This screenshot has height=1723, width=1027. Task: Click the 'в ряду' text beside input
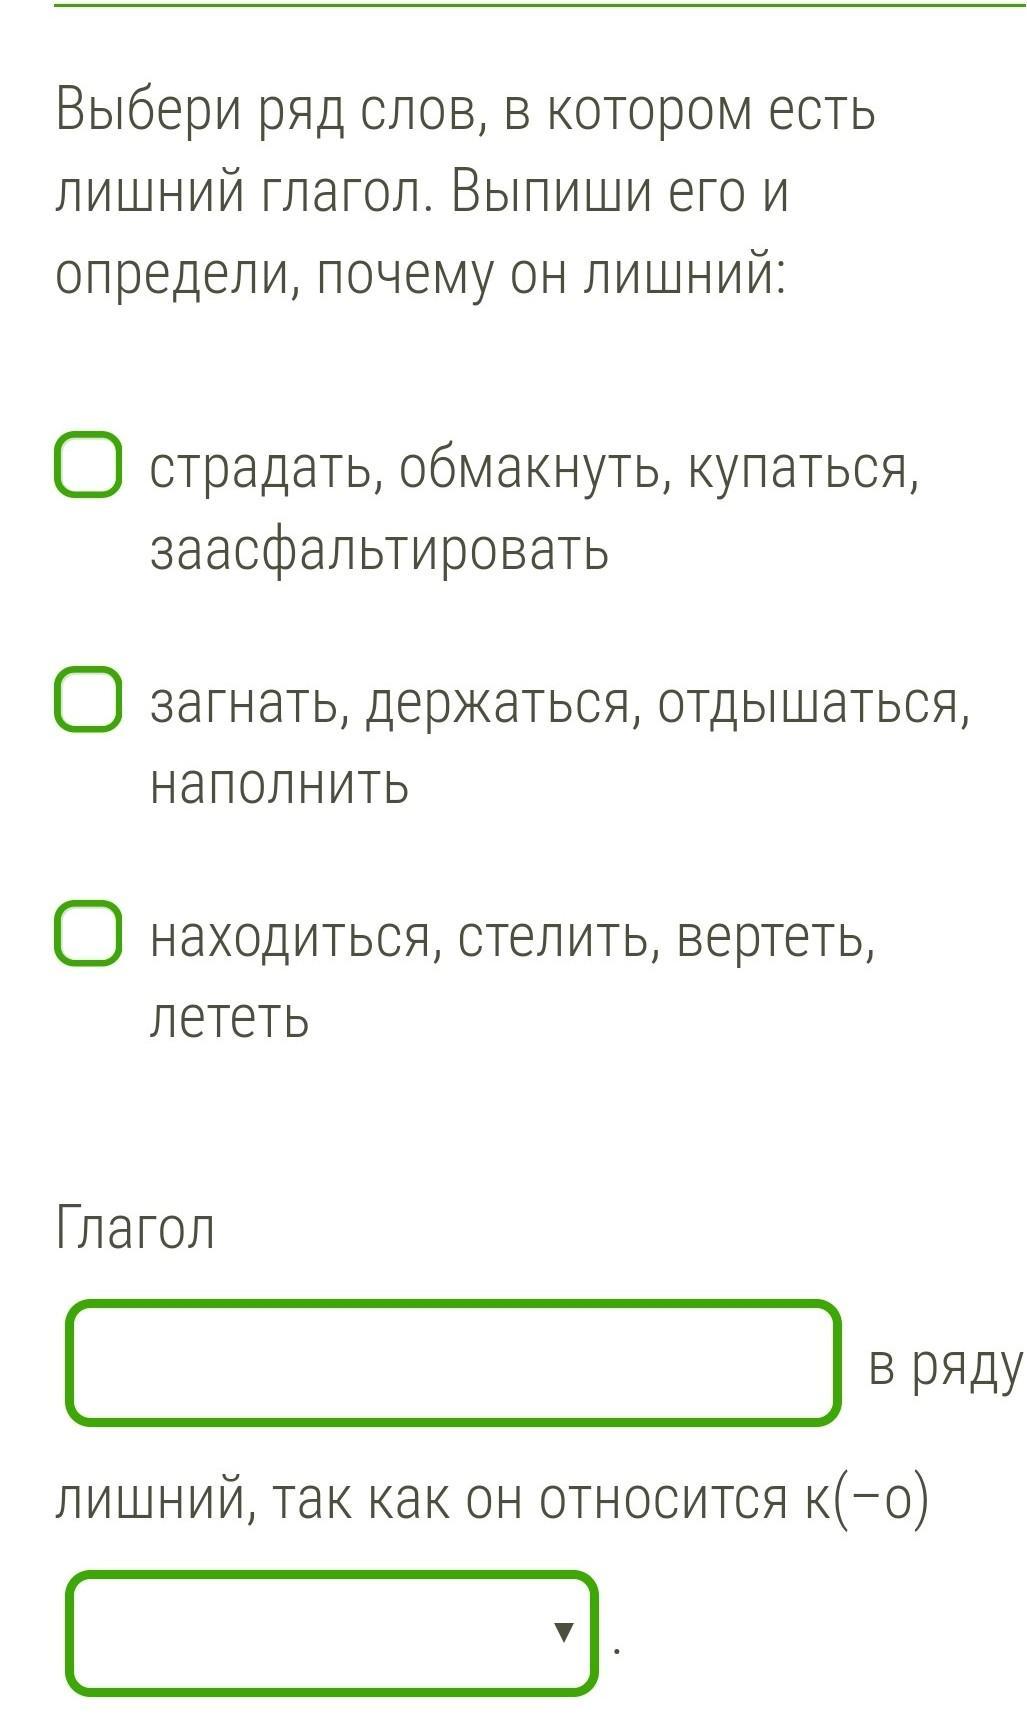(945, 1366)
